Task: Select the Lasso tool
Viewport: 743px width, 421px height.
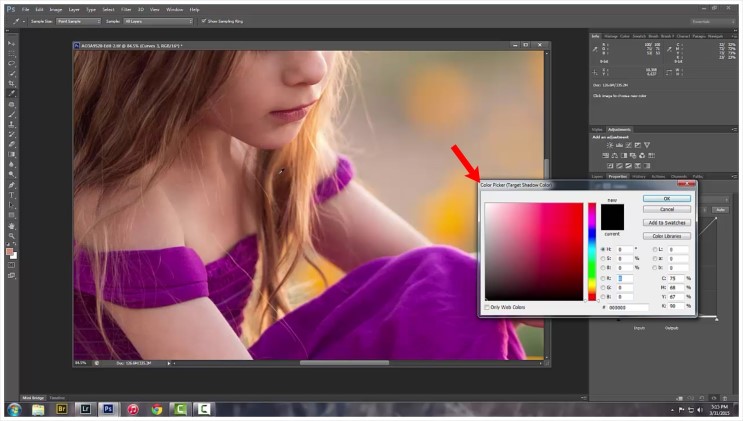Action: pos(11,63)
